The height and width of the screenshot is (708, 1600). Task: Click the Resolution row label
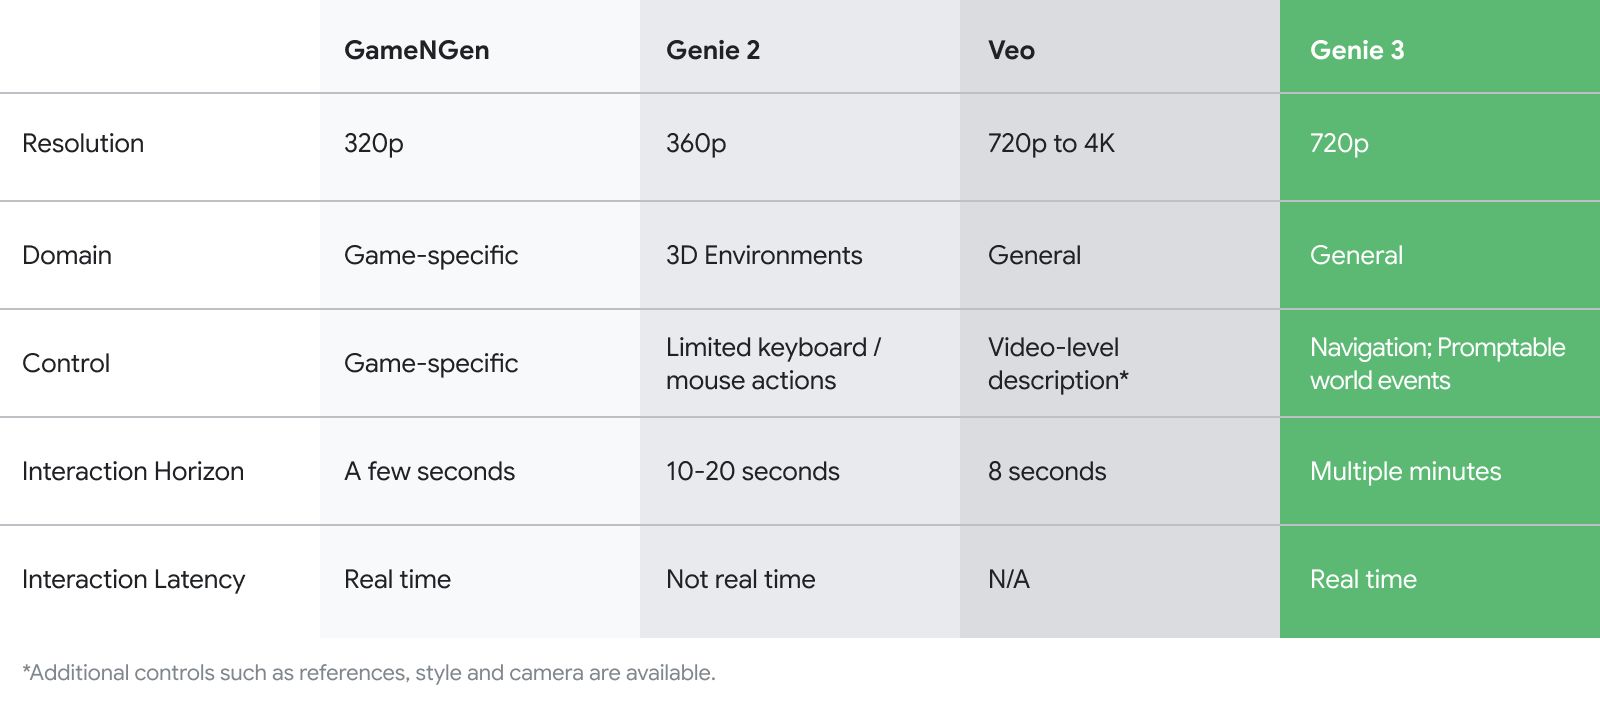pyautogui.click(x=83, y=143)
